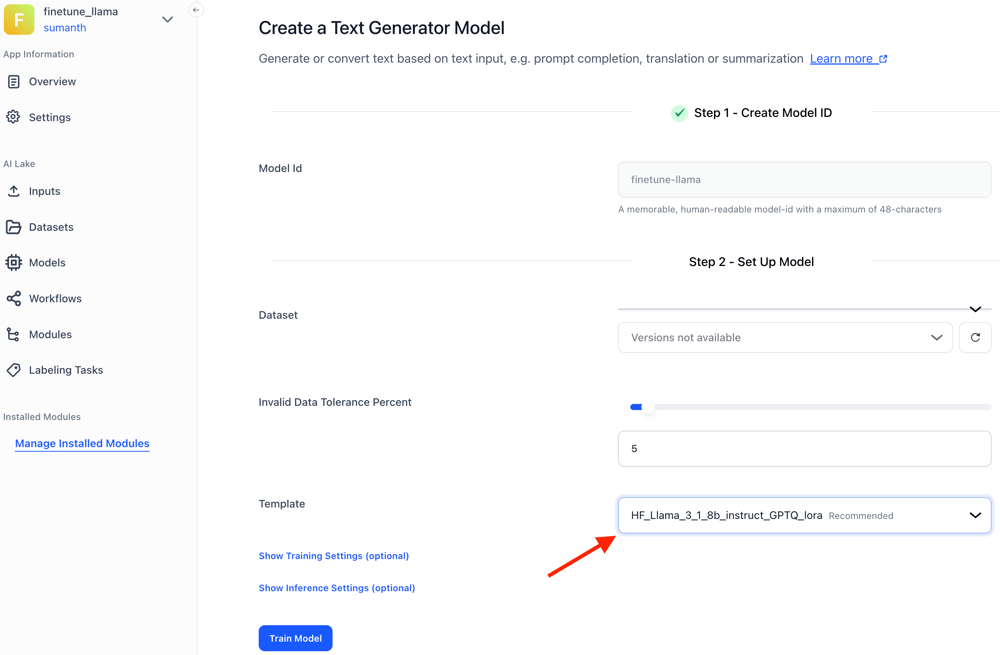Click the Modules branch icon
Screen dimensions: 1000x655
click(x=14, y=335)
